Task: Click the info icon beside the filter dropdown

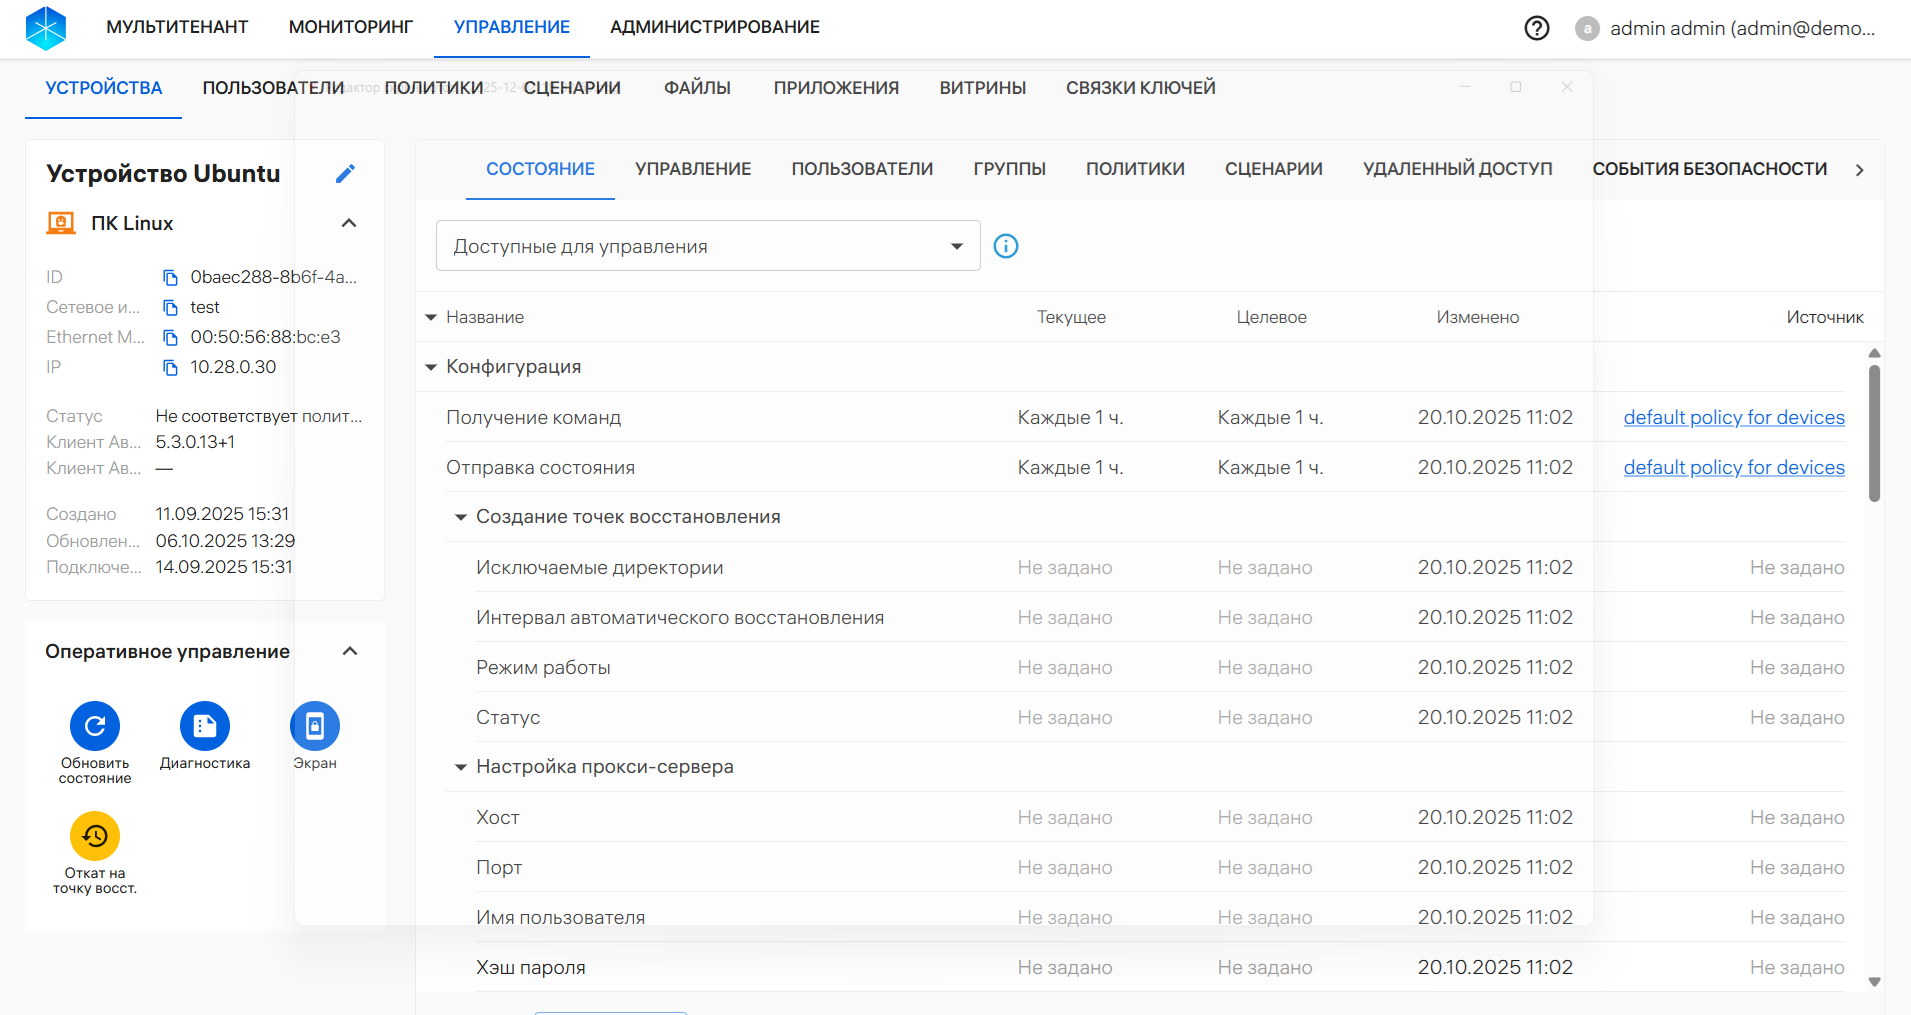Action: (1006, 246)
